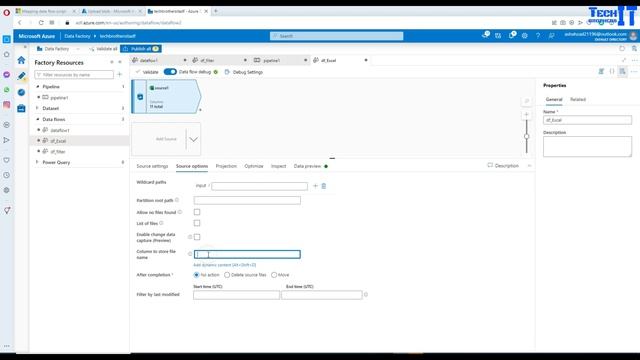
Task: Check the Allow no files found checkbox
Action: click(197, 212)
